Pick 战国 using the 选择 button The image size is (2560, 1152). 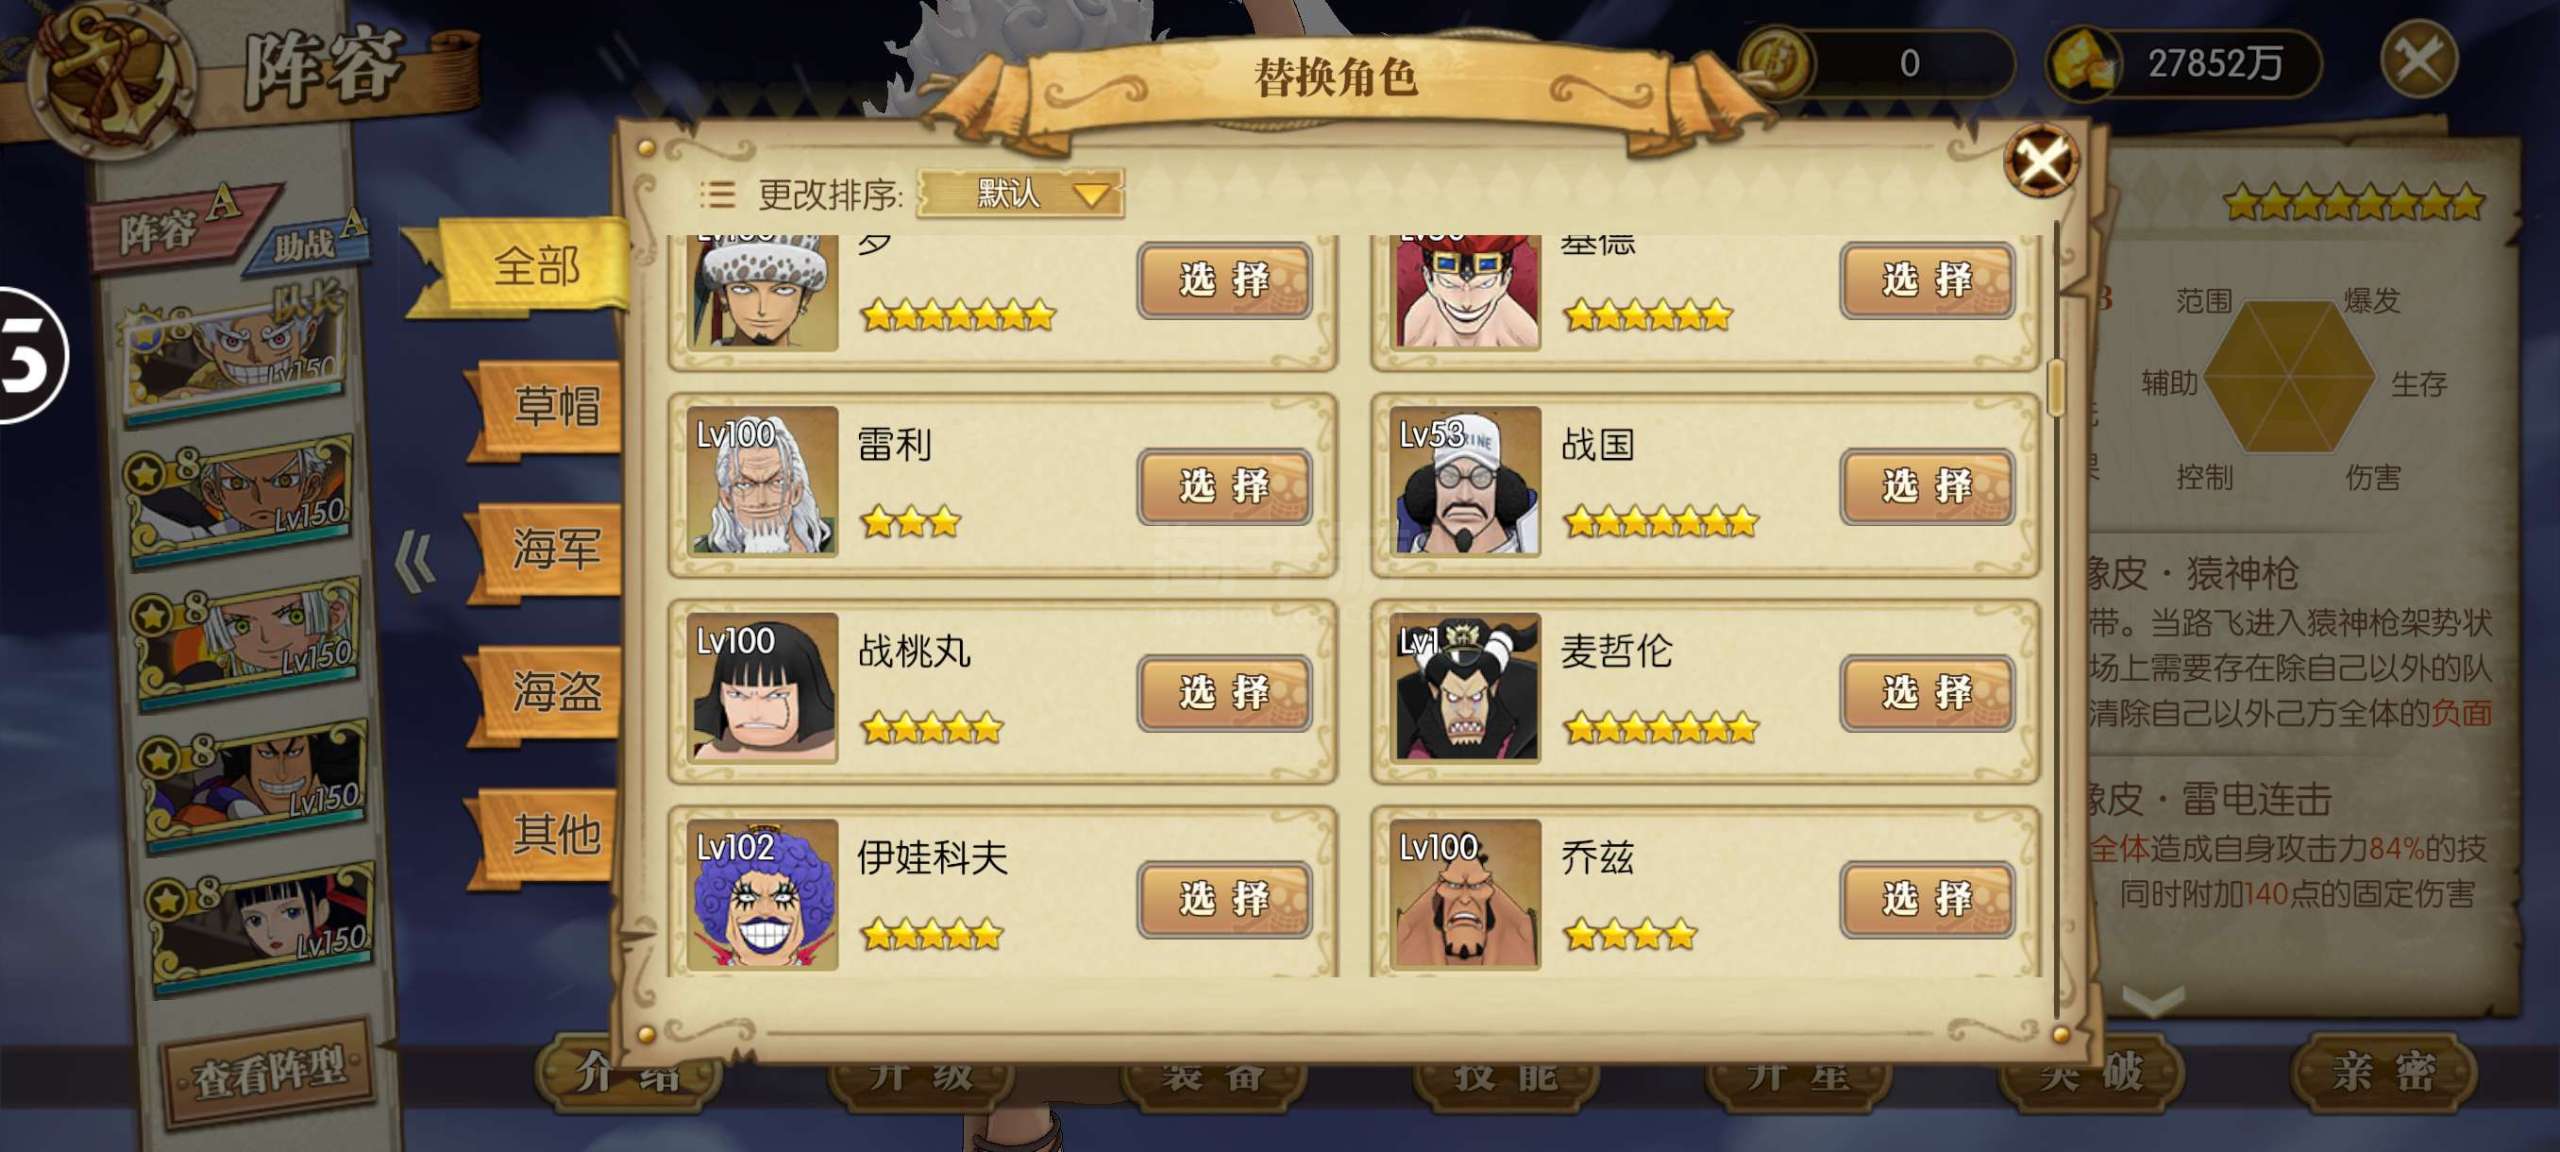tap(1927, 486)
